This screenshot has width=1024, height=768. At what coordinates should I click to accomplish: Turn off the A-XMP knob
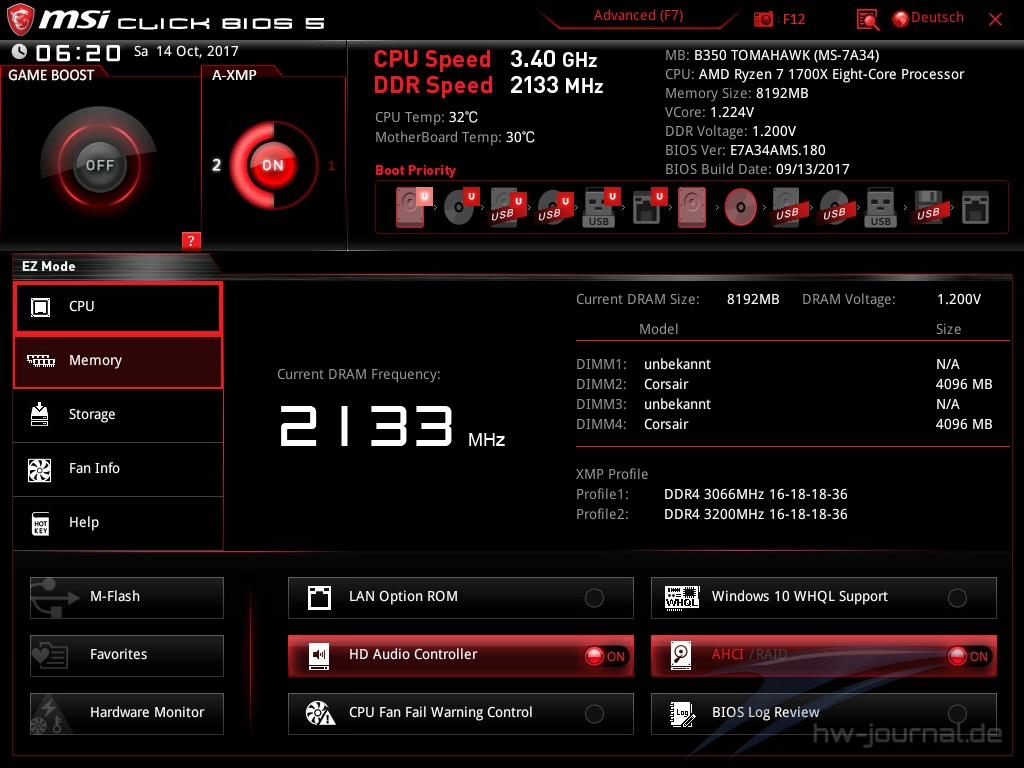[x=273, y=165]
